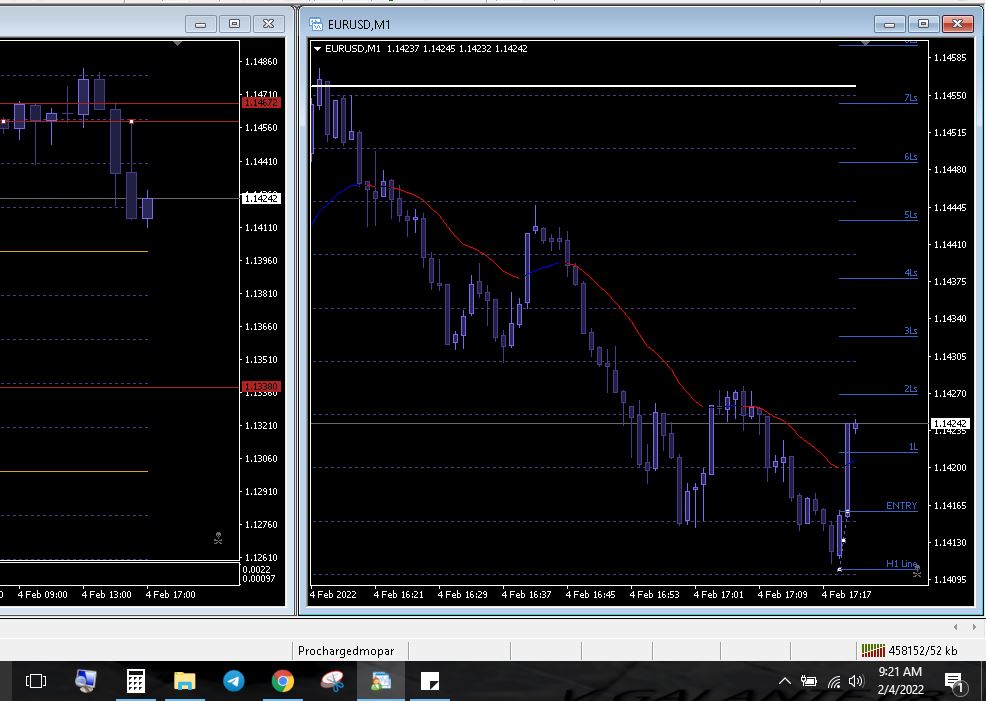986x701 pixels.
Task: Expand the EURUSD,M1 chart header triangle
Action: click(318, 48)
